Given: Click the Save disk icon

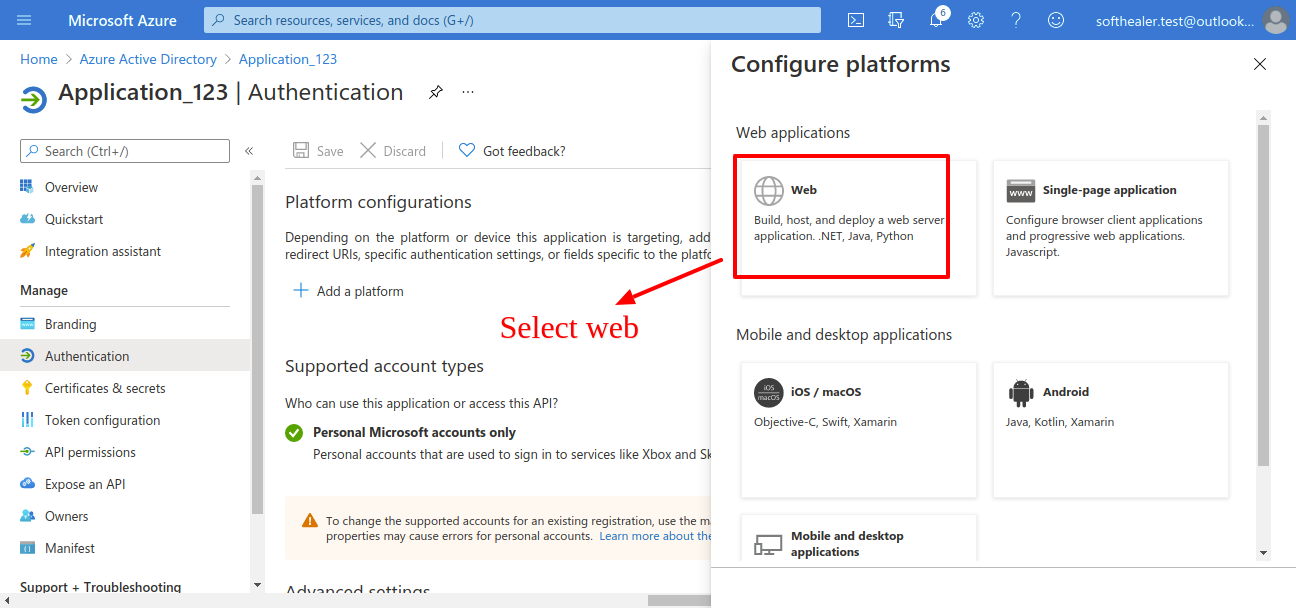Looking at the screenshot, I should pos(300,150).
